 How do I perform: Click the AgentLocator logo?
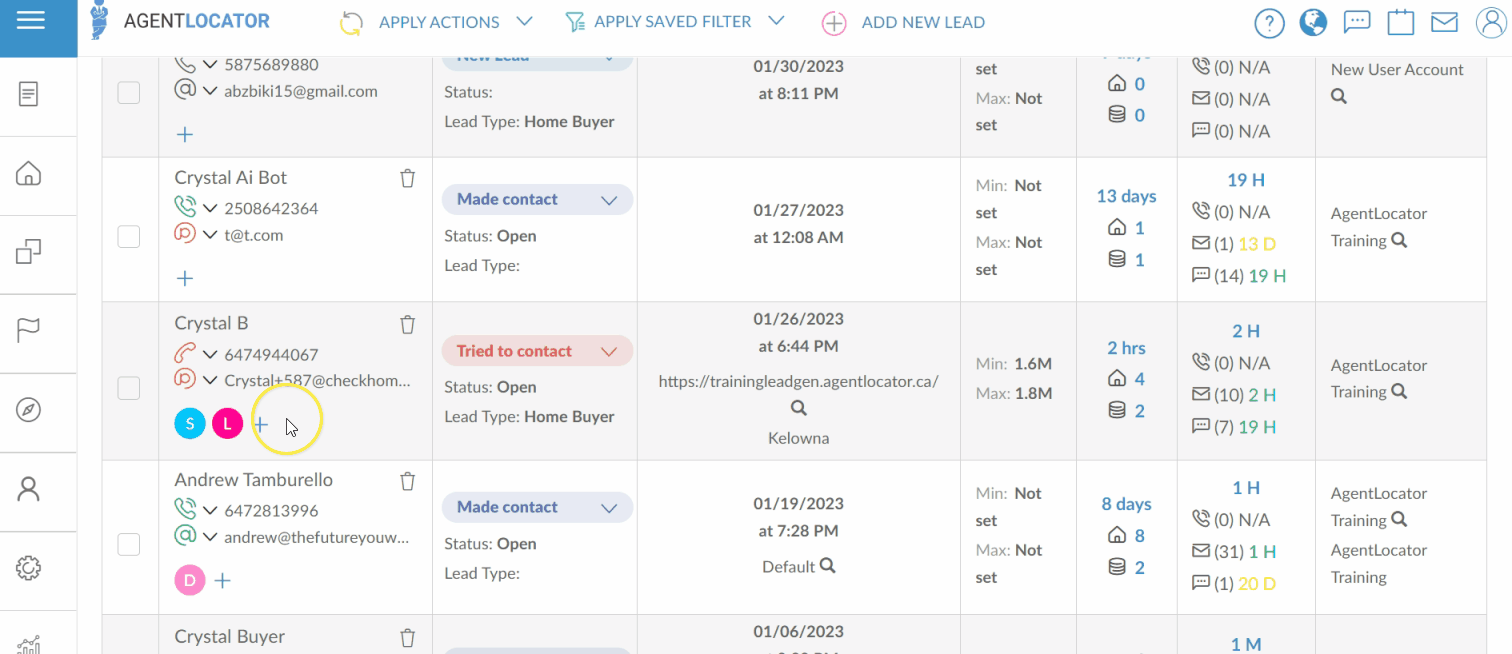[x=180, y=21]
